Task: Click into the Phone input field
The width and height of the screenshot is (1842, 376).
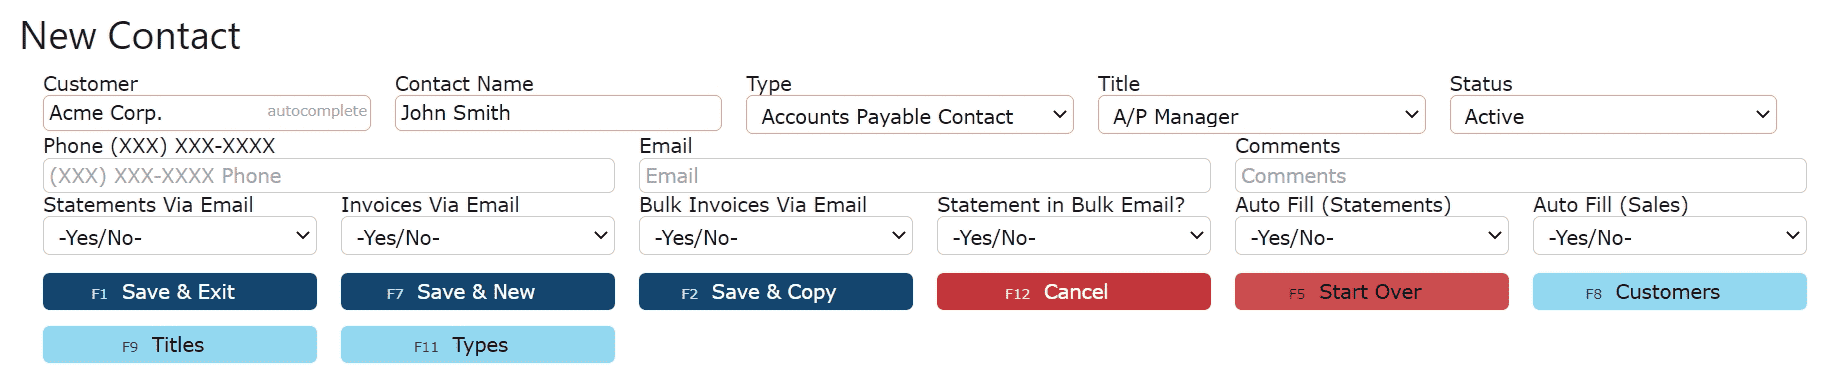Action: pos(329,176)
